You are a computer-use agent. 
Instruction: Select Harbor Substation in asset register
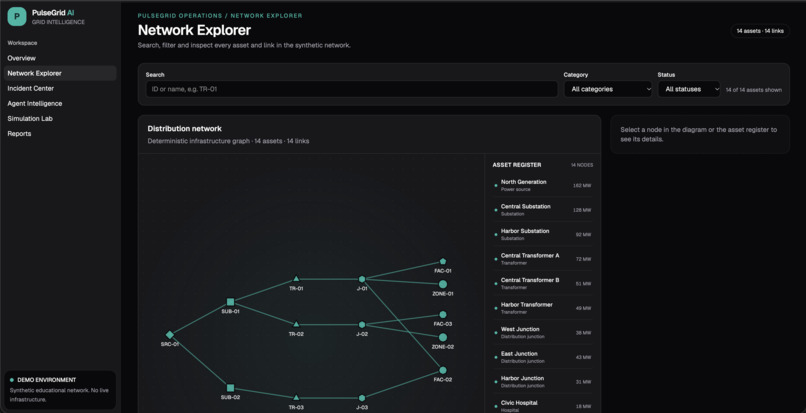click(x=543, y=235)
